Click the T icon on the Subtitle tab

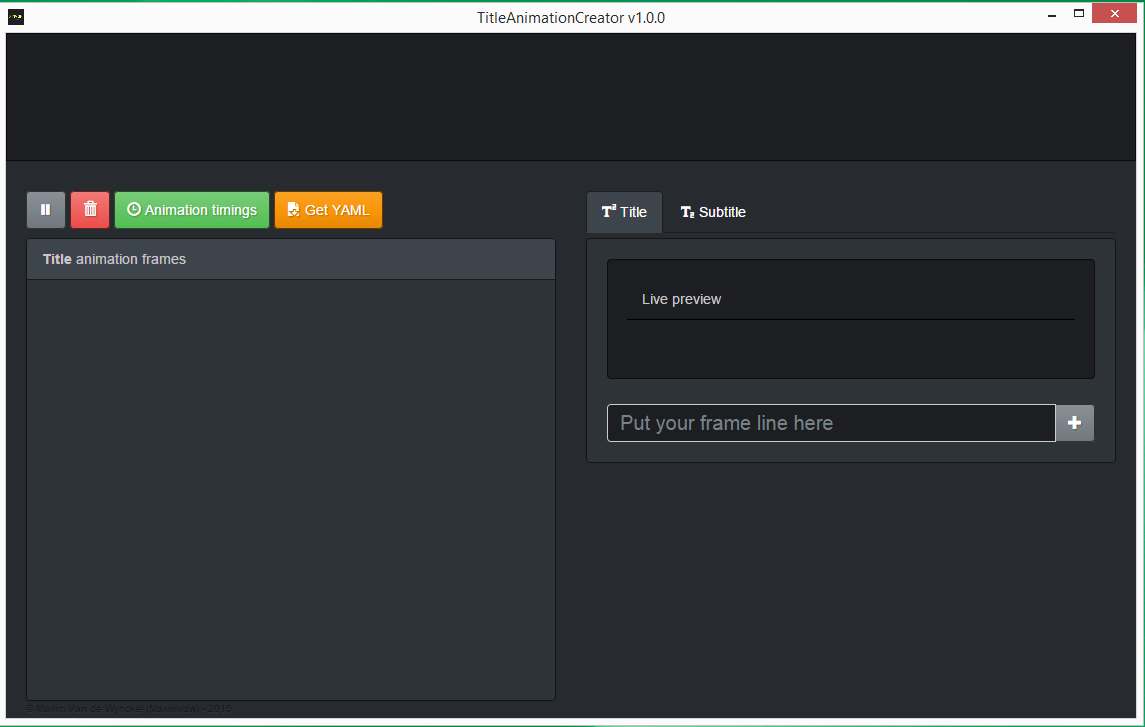pos(687,212)
